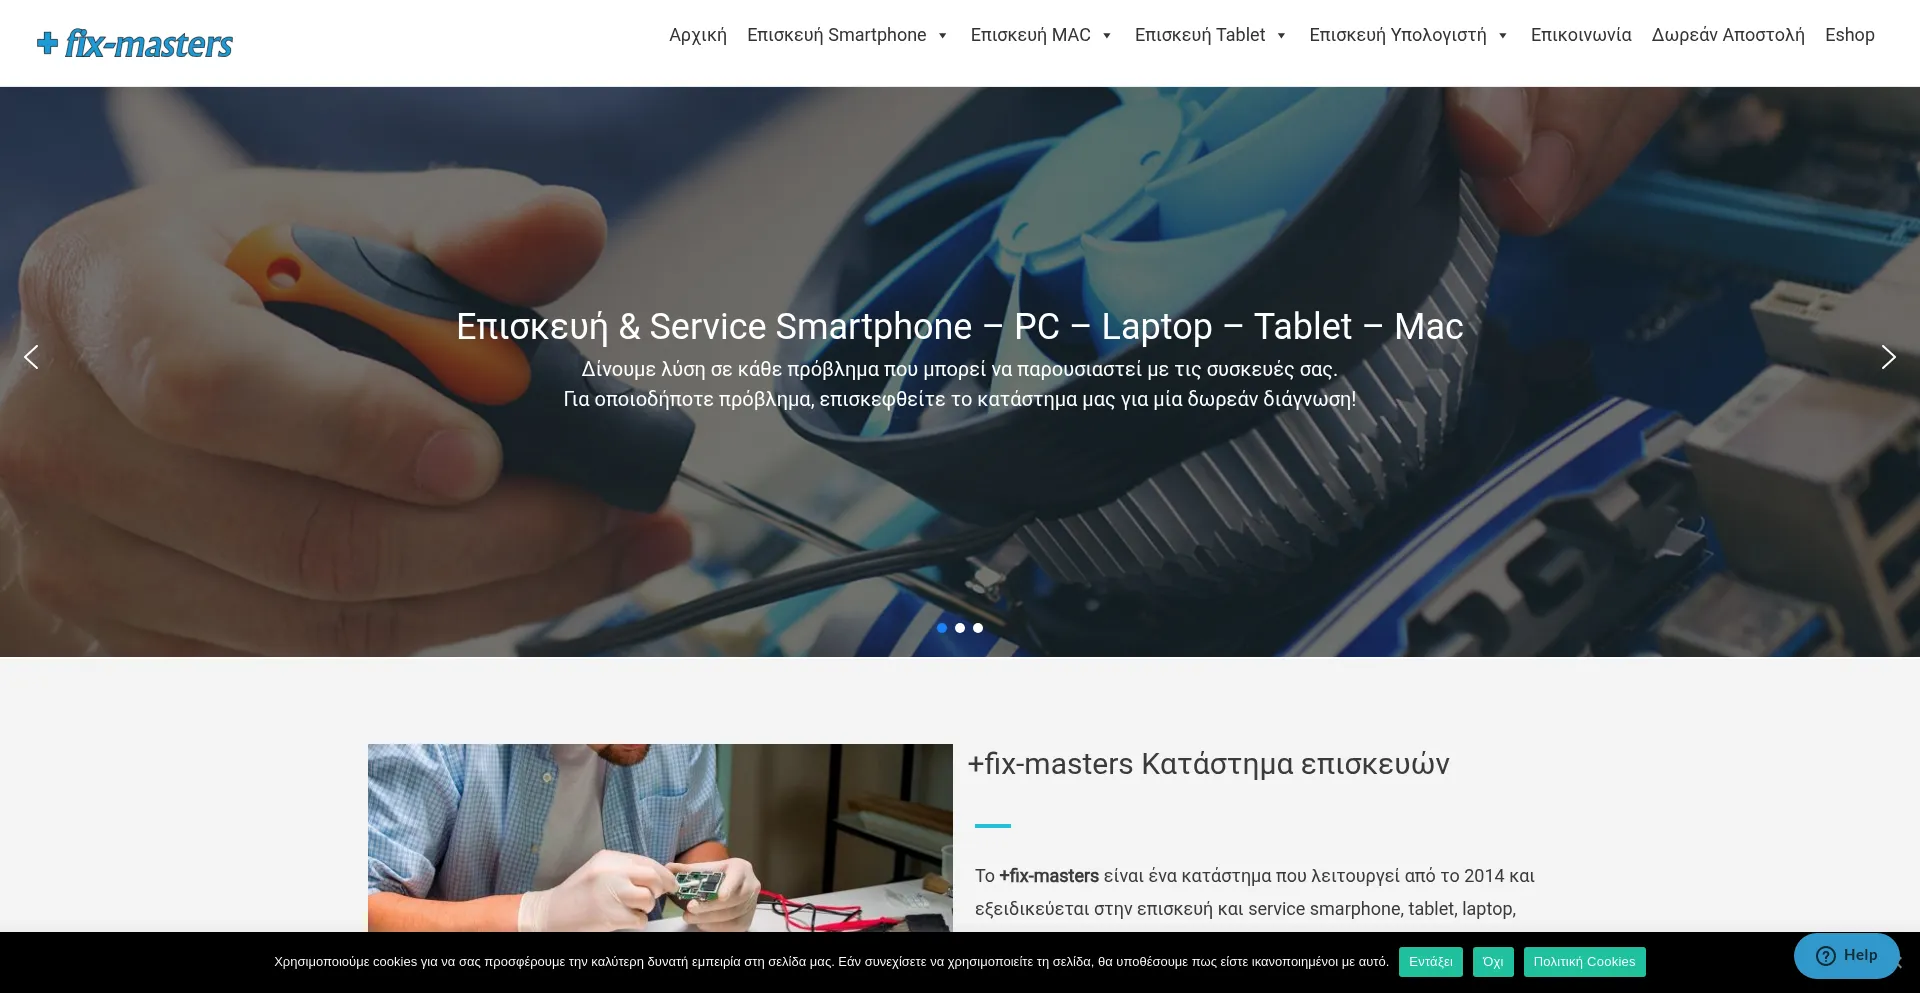Screen dimensions: 1920x993
Task: Click the technician repair photo
Action: point(660,838)
